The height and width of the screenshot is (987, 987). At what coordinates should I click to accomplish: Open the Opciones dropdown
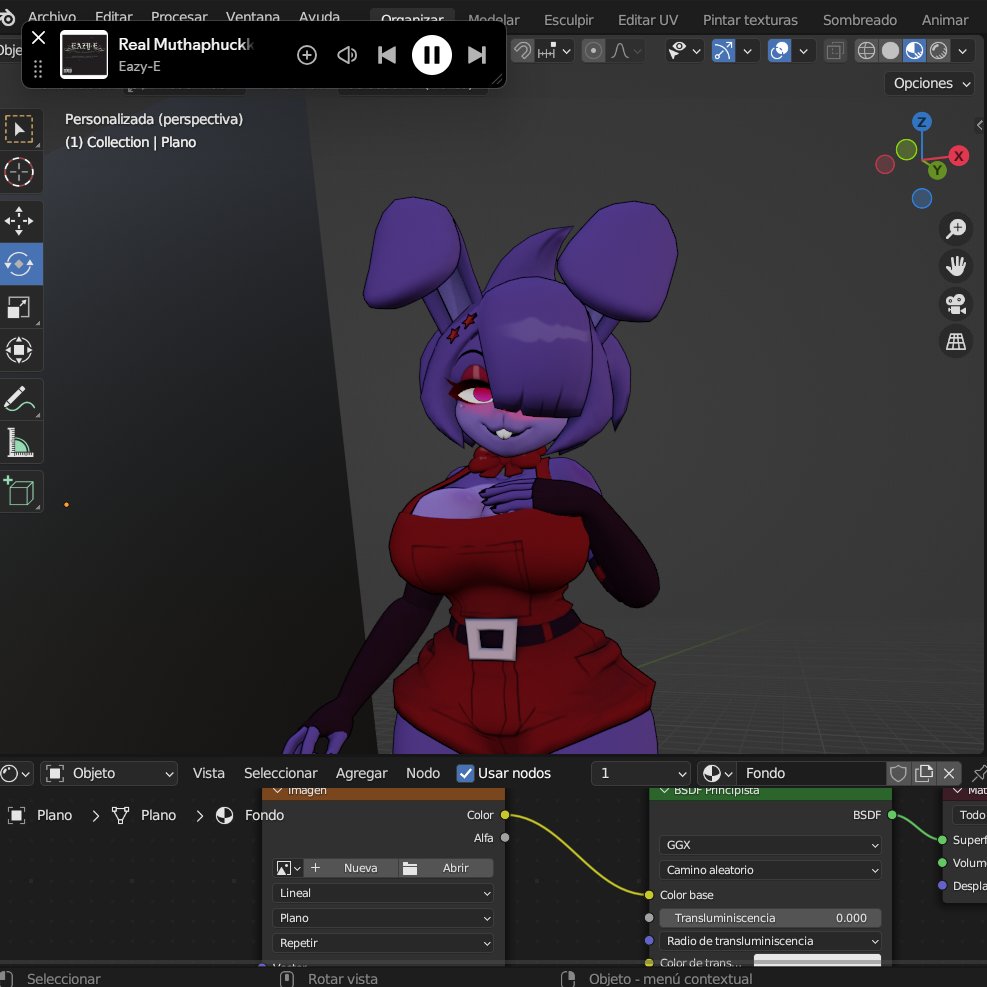pyautogui.click(x=931, y=83)
